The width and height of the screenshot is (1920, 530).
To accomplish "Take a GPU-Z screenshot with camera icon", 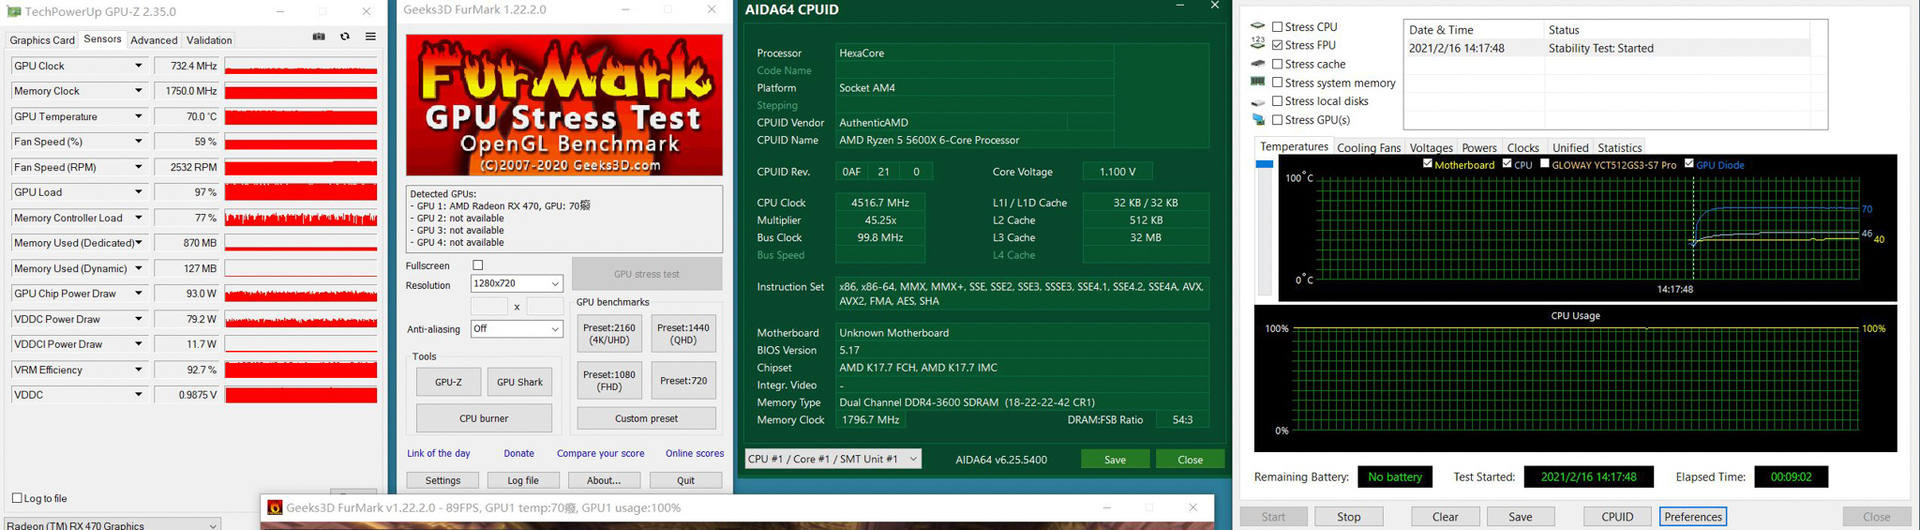I will pos(319,37).
